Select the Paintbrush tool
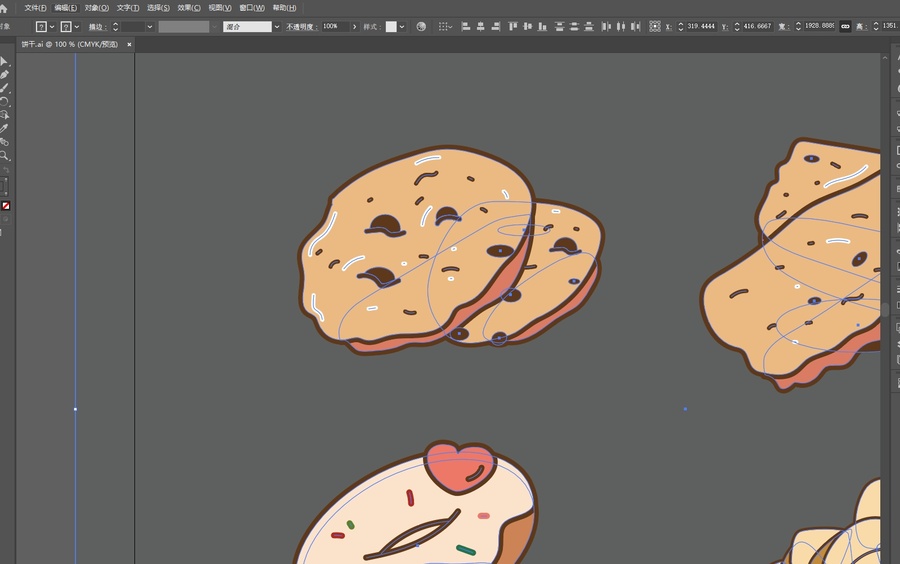 [x=4, y=88]
